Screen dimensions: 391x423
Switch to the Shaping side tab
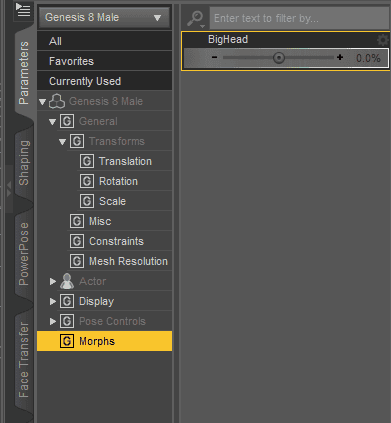tap(24, 163)
